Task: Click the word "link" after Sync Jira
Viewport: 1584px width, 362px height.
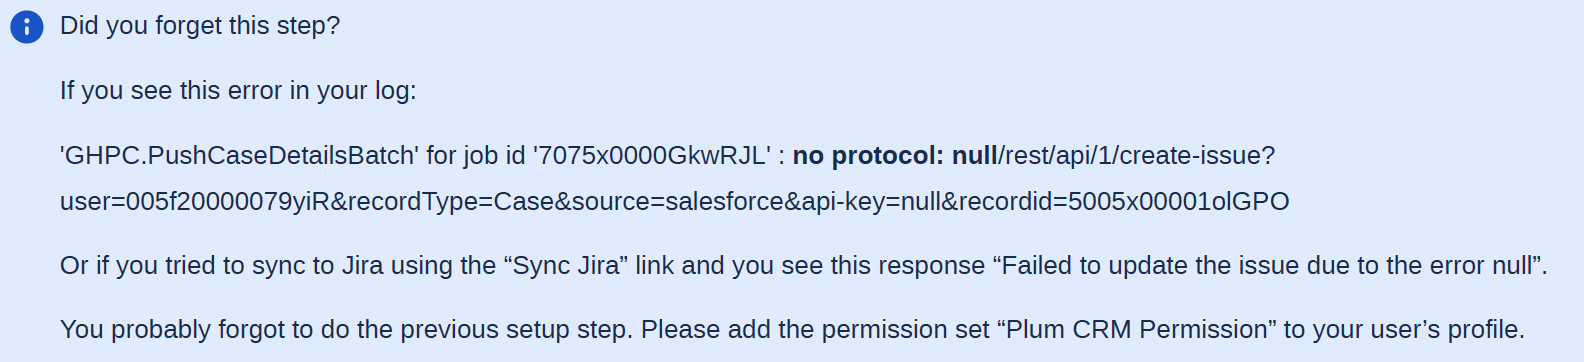Action: tap(655, 266)
